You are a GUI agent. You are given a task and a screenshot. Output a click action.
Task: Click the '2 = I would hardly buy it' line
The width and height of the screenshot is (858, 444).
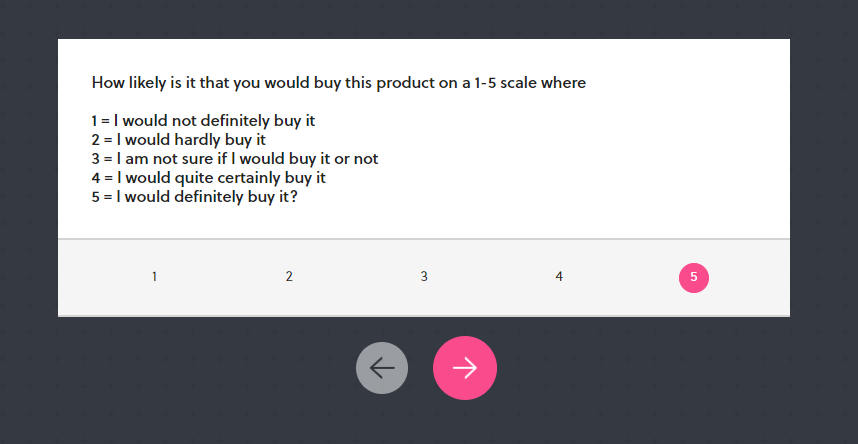click(x=178, y=140)
